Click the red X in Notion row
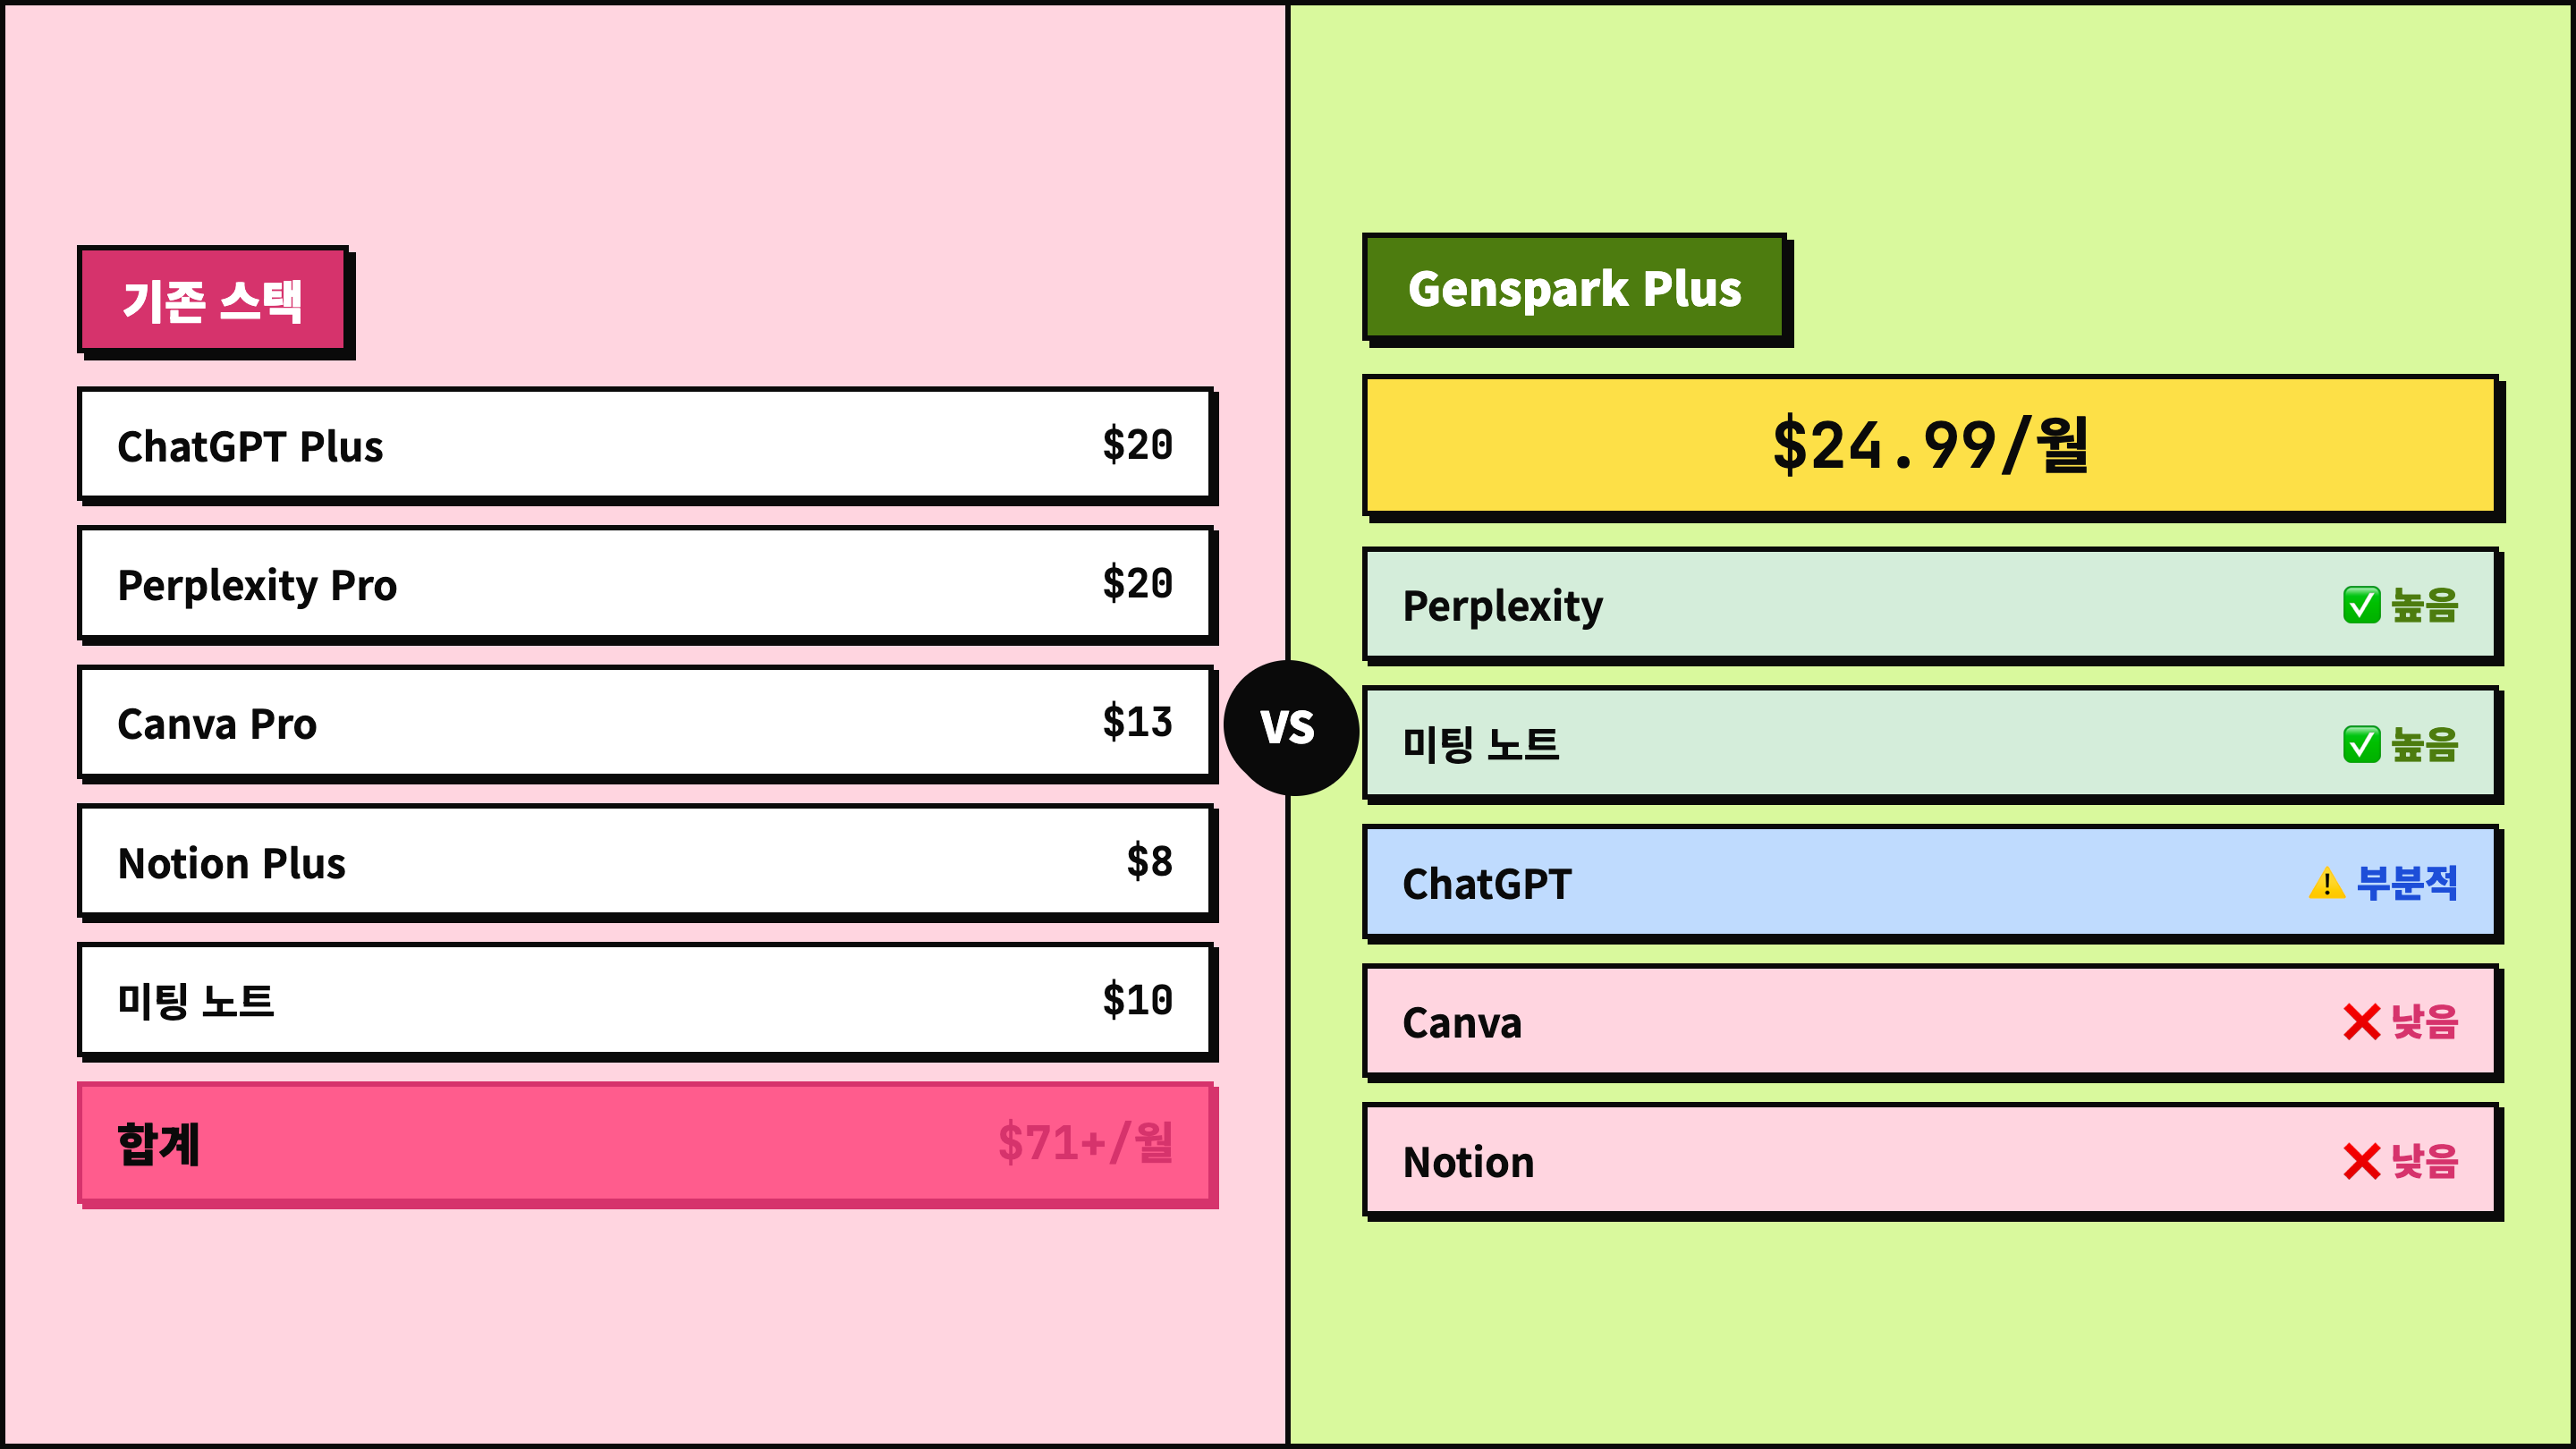2576x1449 pixels. click(2361, 1161)
